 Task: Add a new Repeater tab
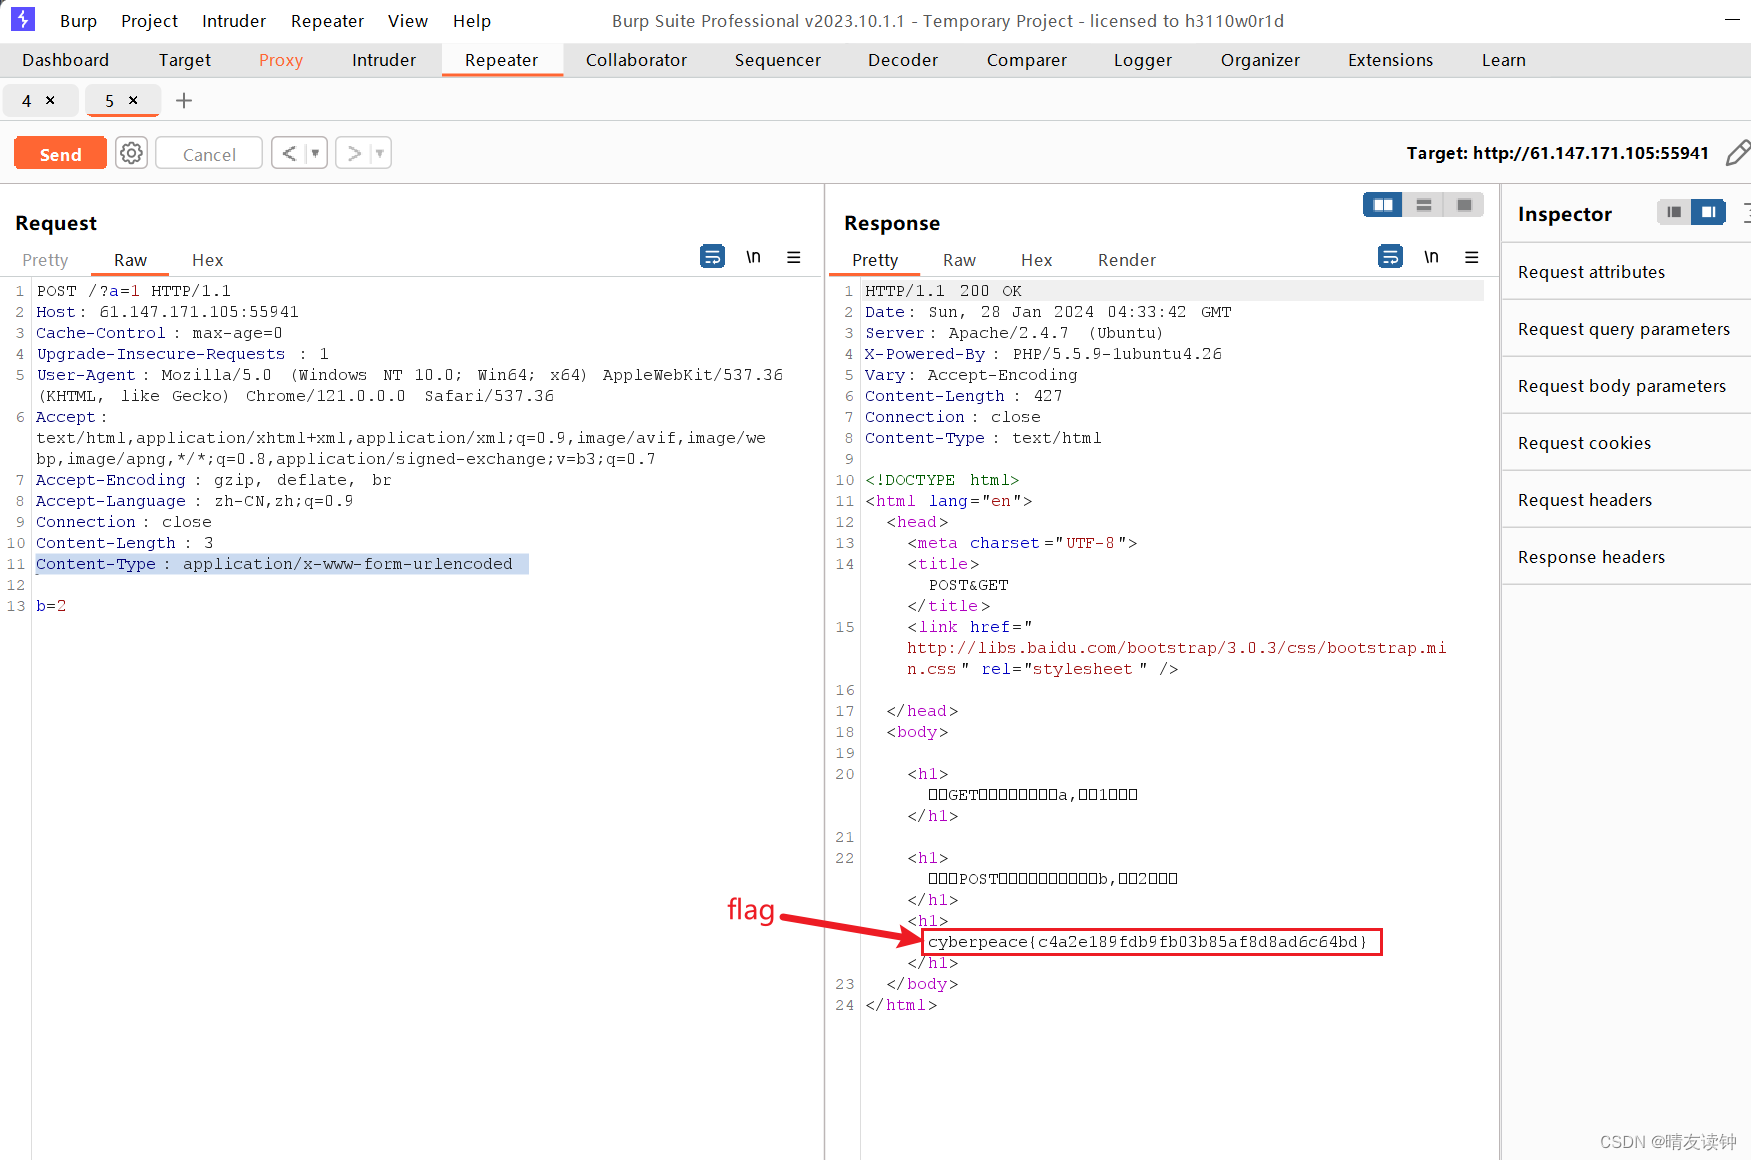(x=184, y=100)
